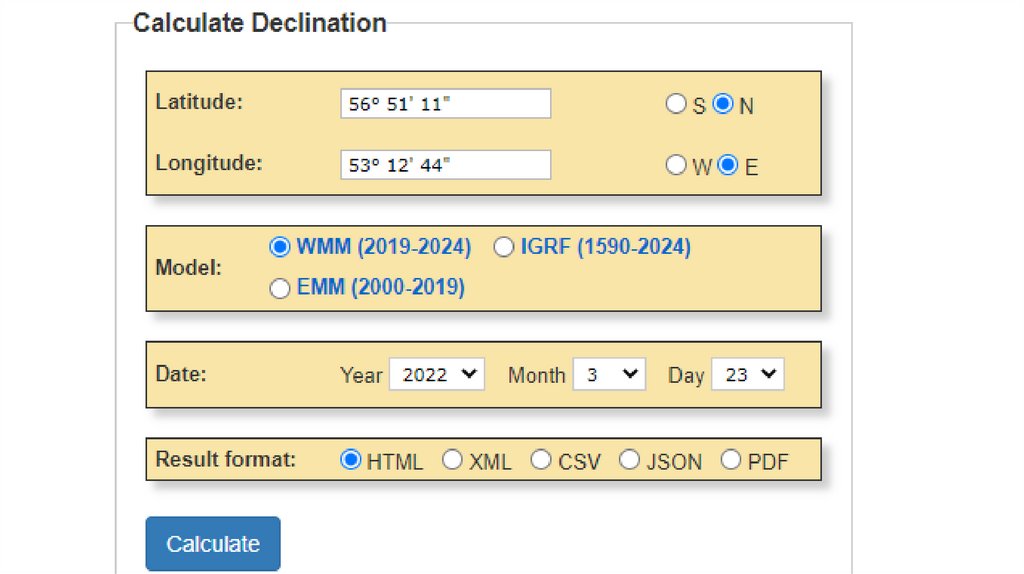Expand the Month dropdown showing 3

609,375
